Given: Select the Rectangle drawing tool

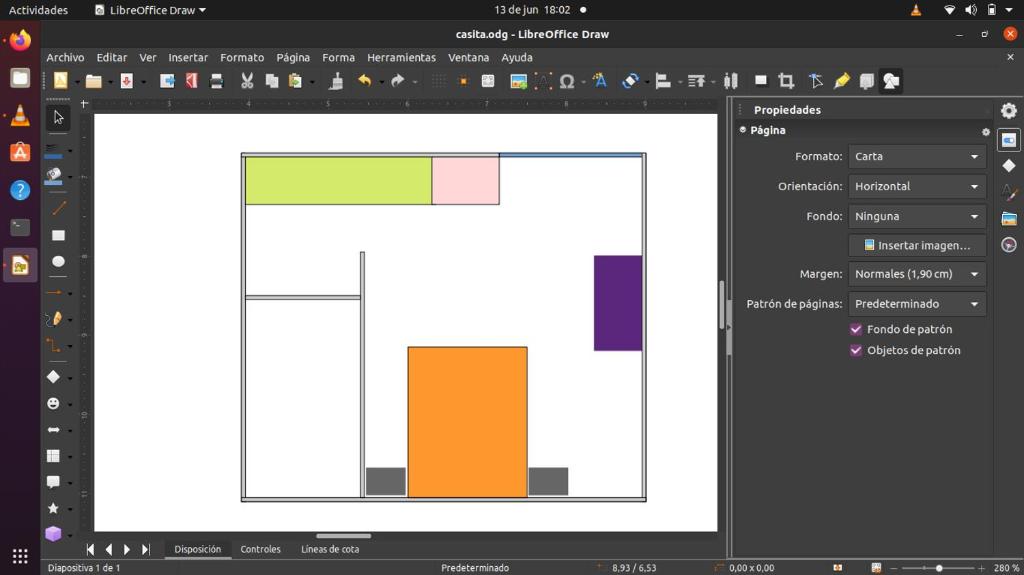Looking at the screenshot, I should [x=58, y=235].
